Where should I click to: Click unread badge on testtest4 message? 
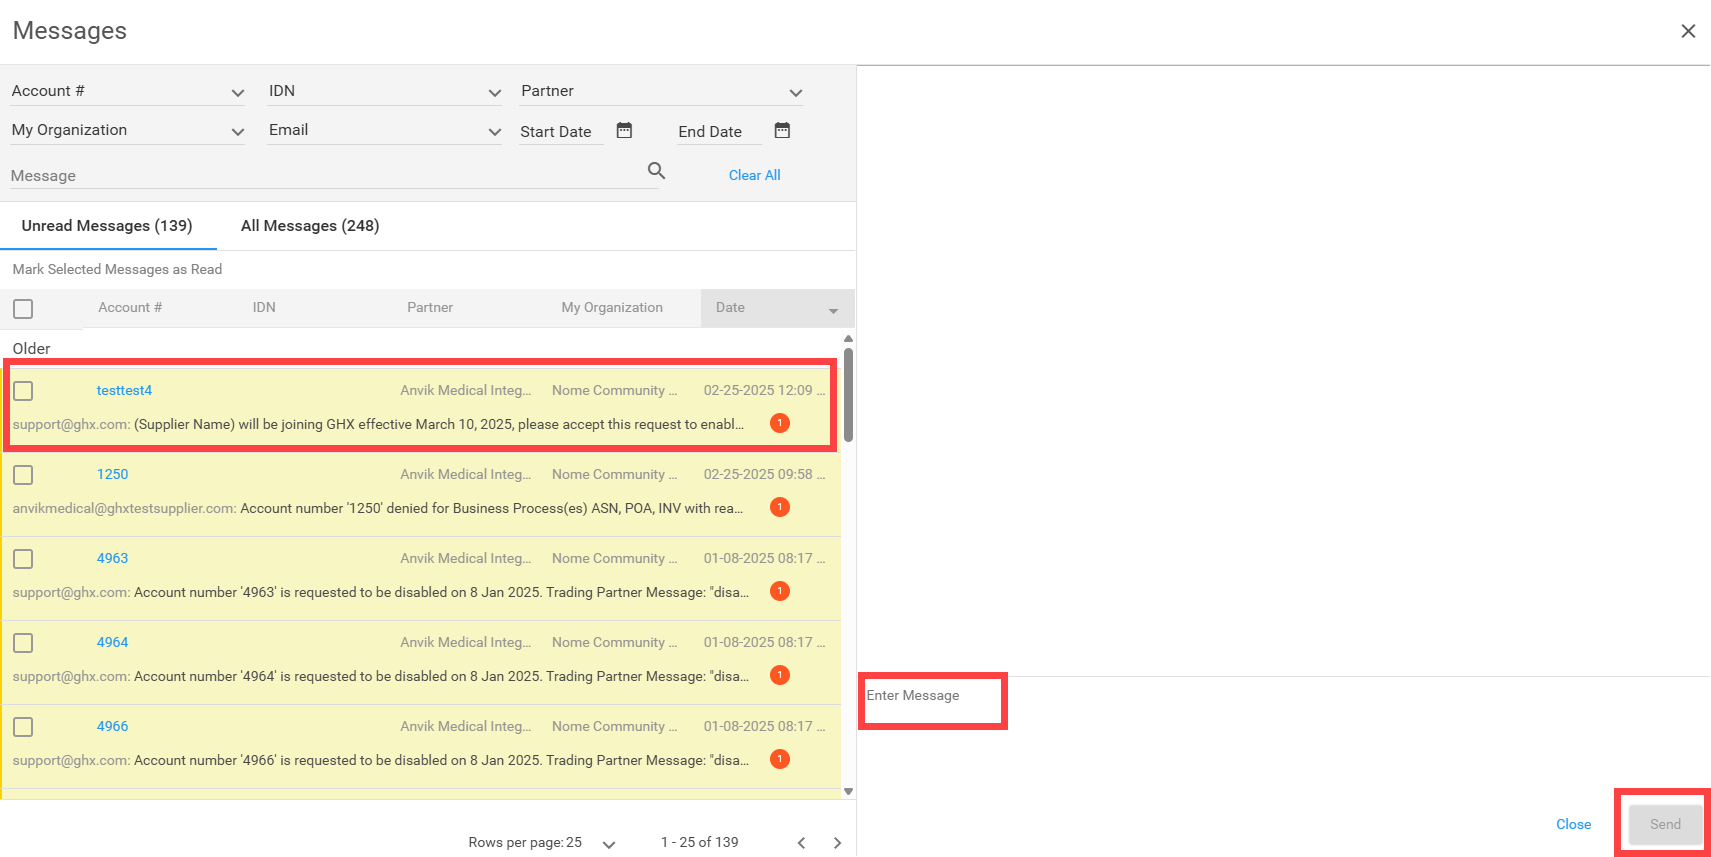point(780,423)
